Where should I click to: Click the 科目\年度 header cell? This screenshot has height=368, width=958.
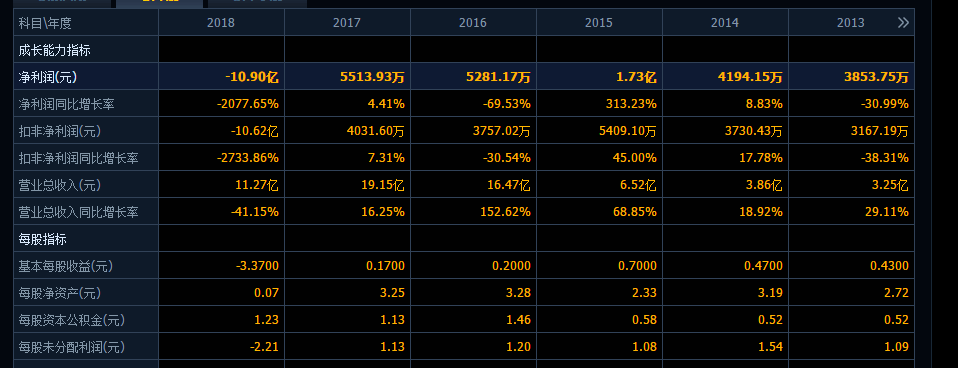coord(45,23)
